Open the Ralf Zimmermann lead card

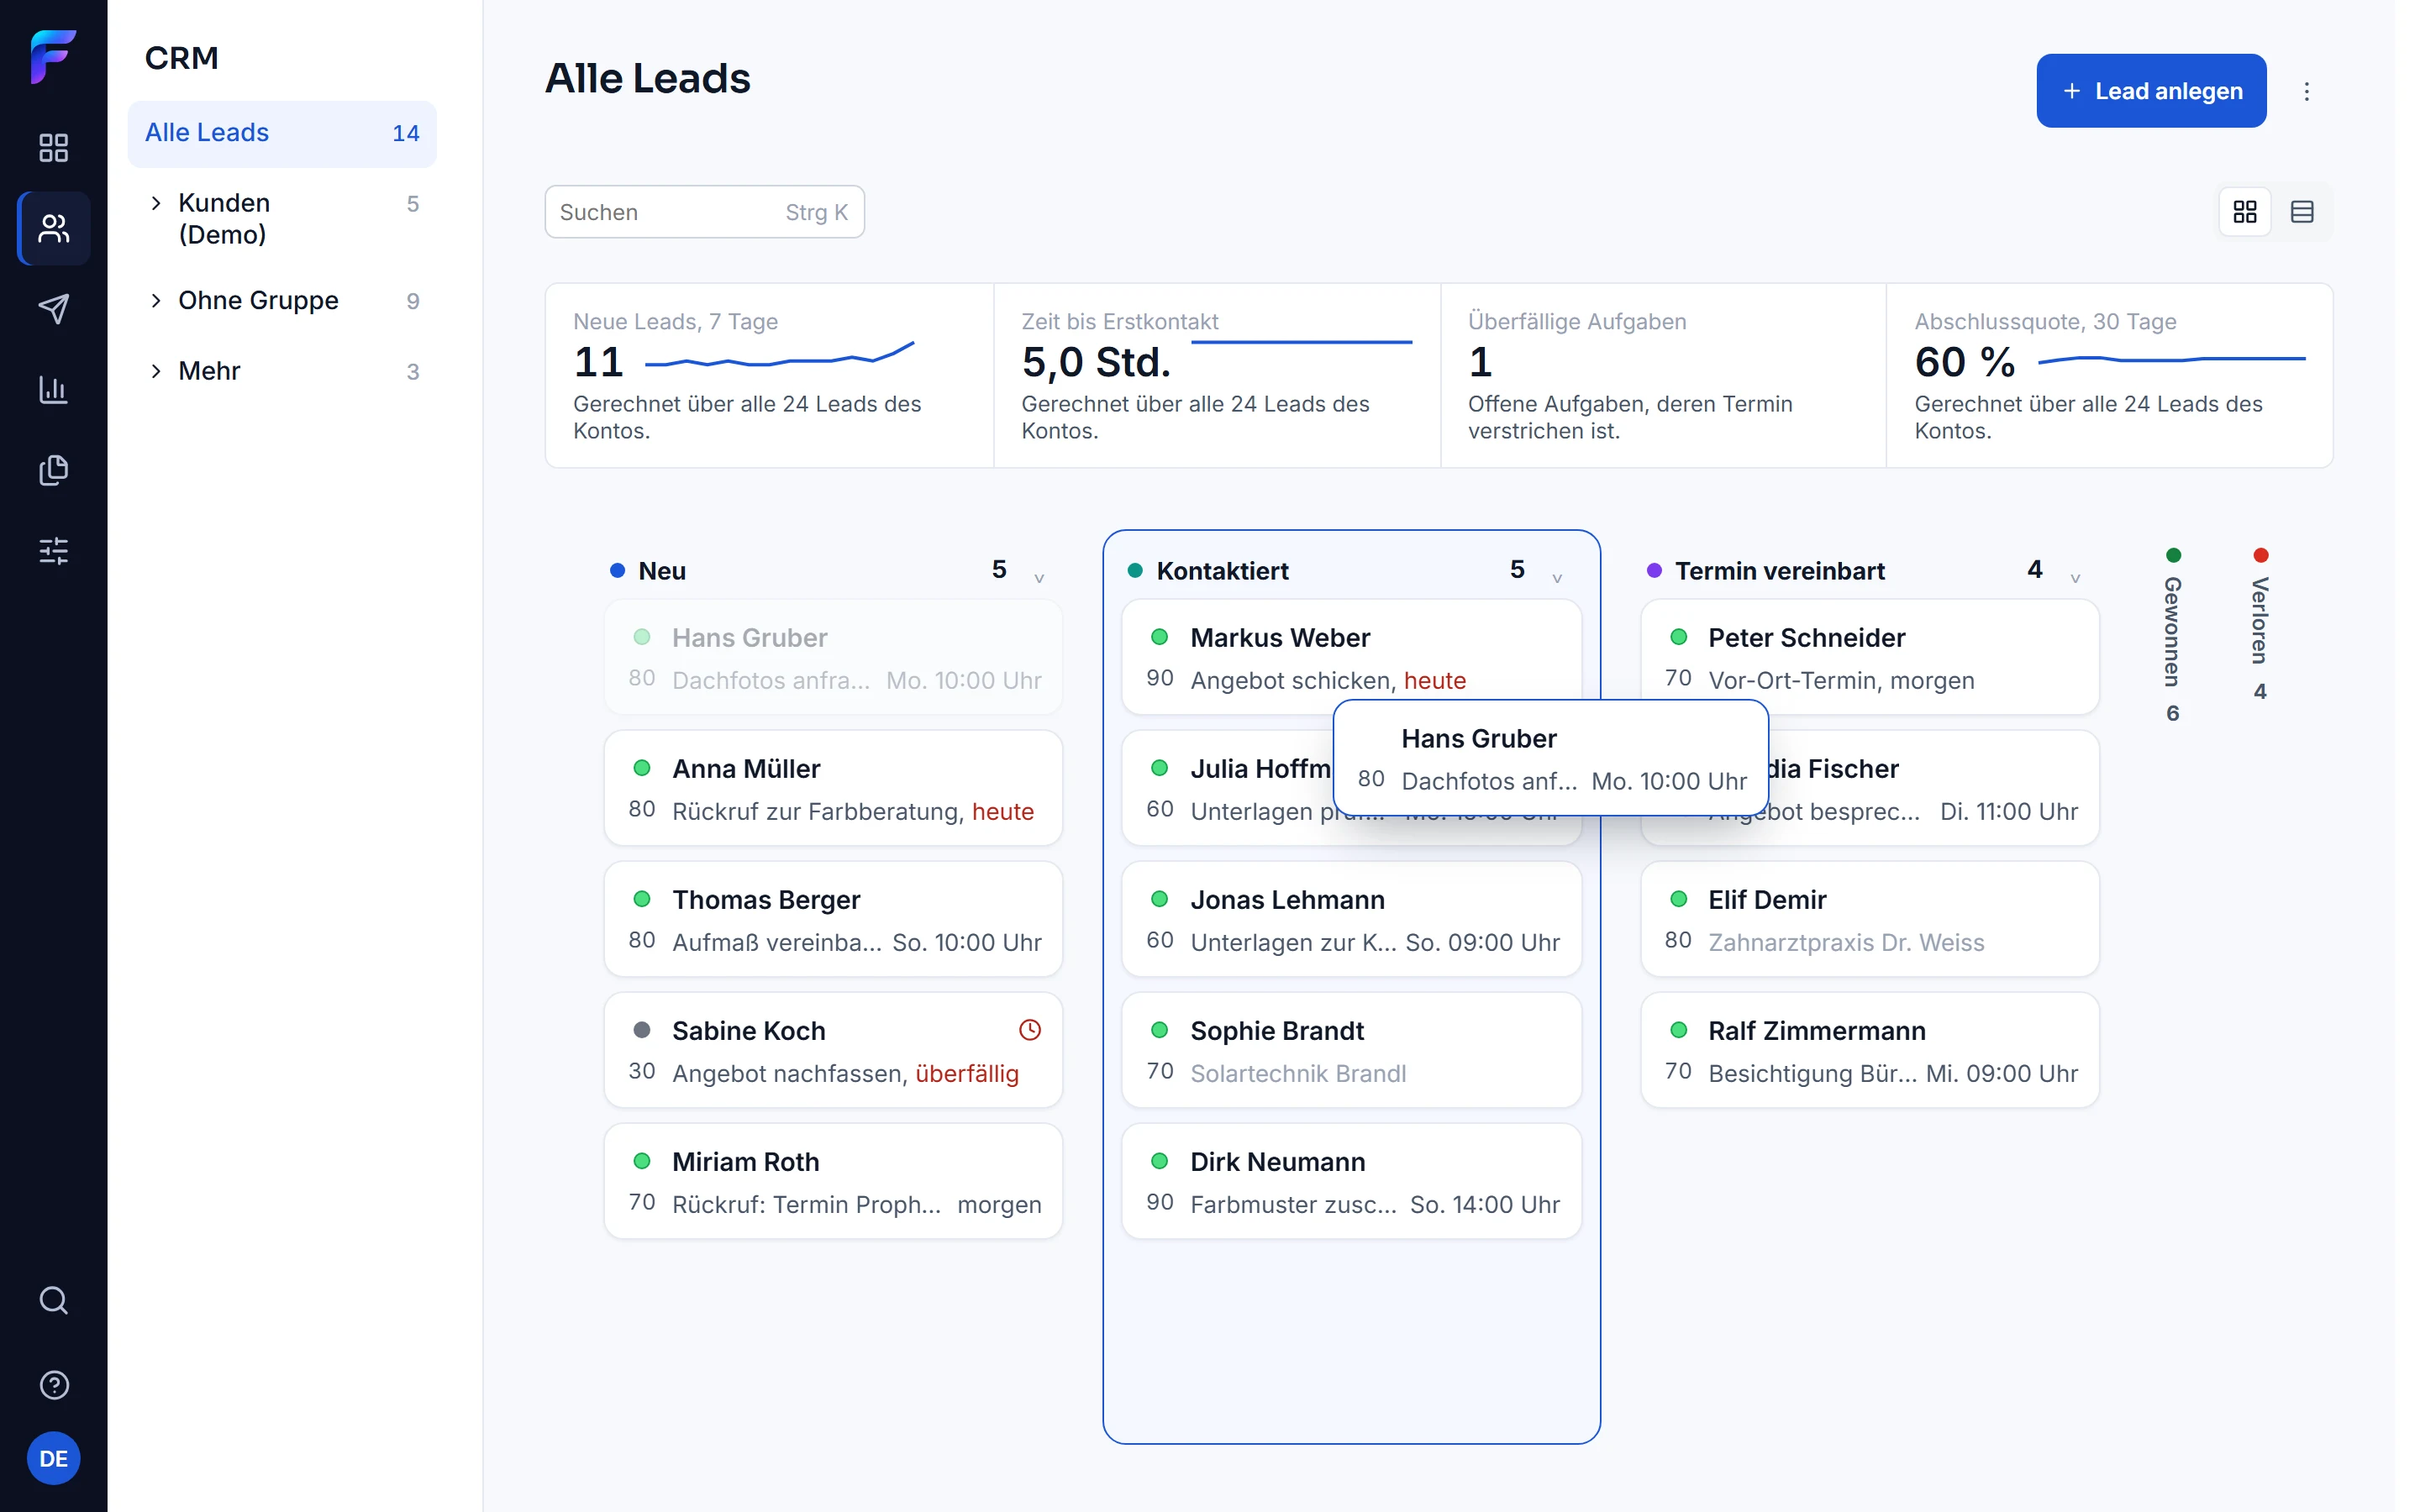1870,1050
